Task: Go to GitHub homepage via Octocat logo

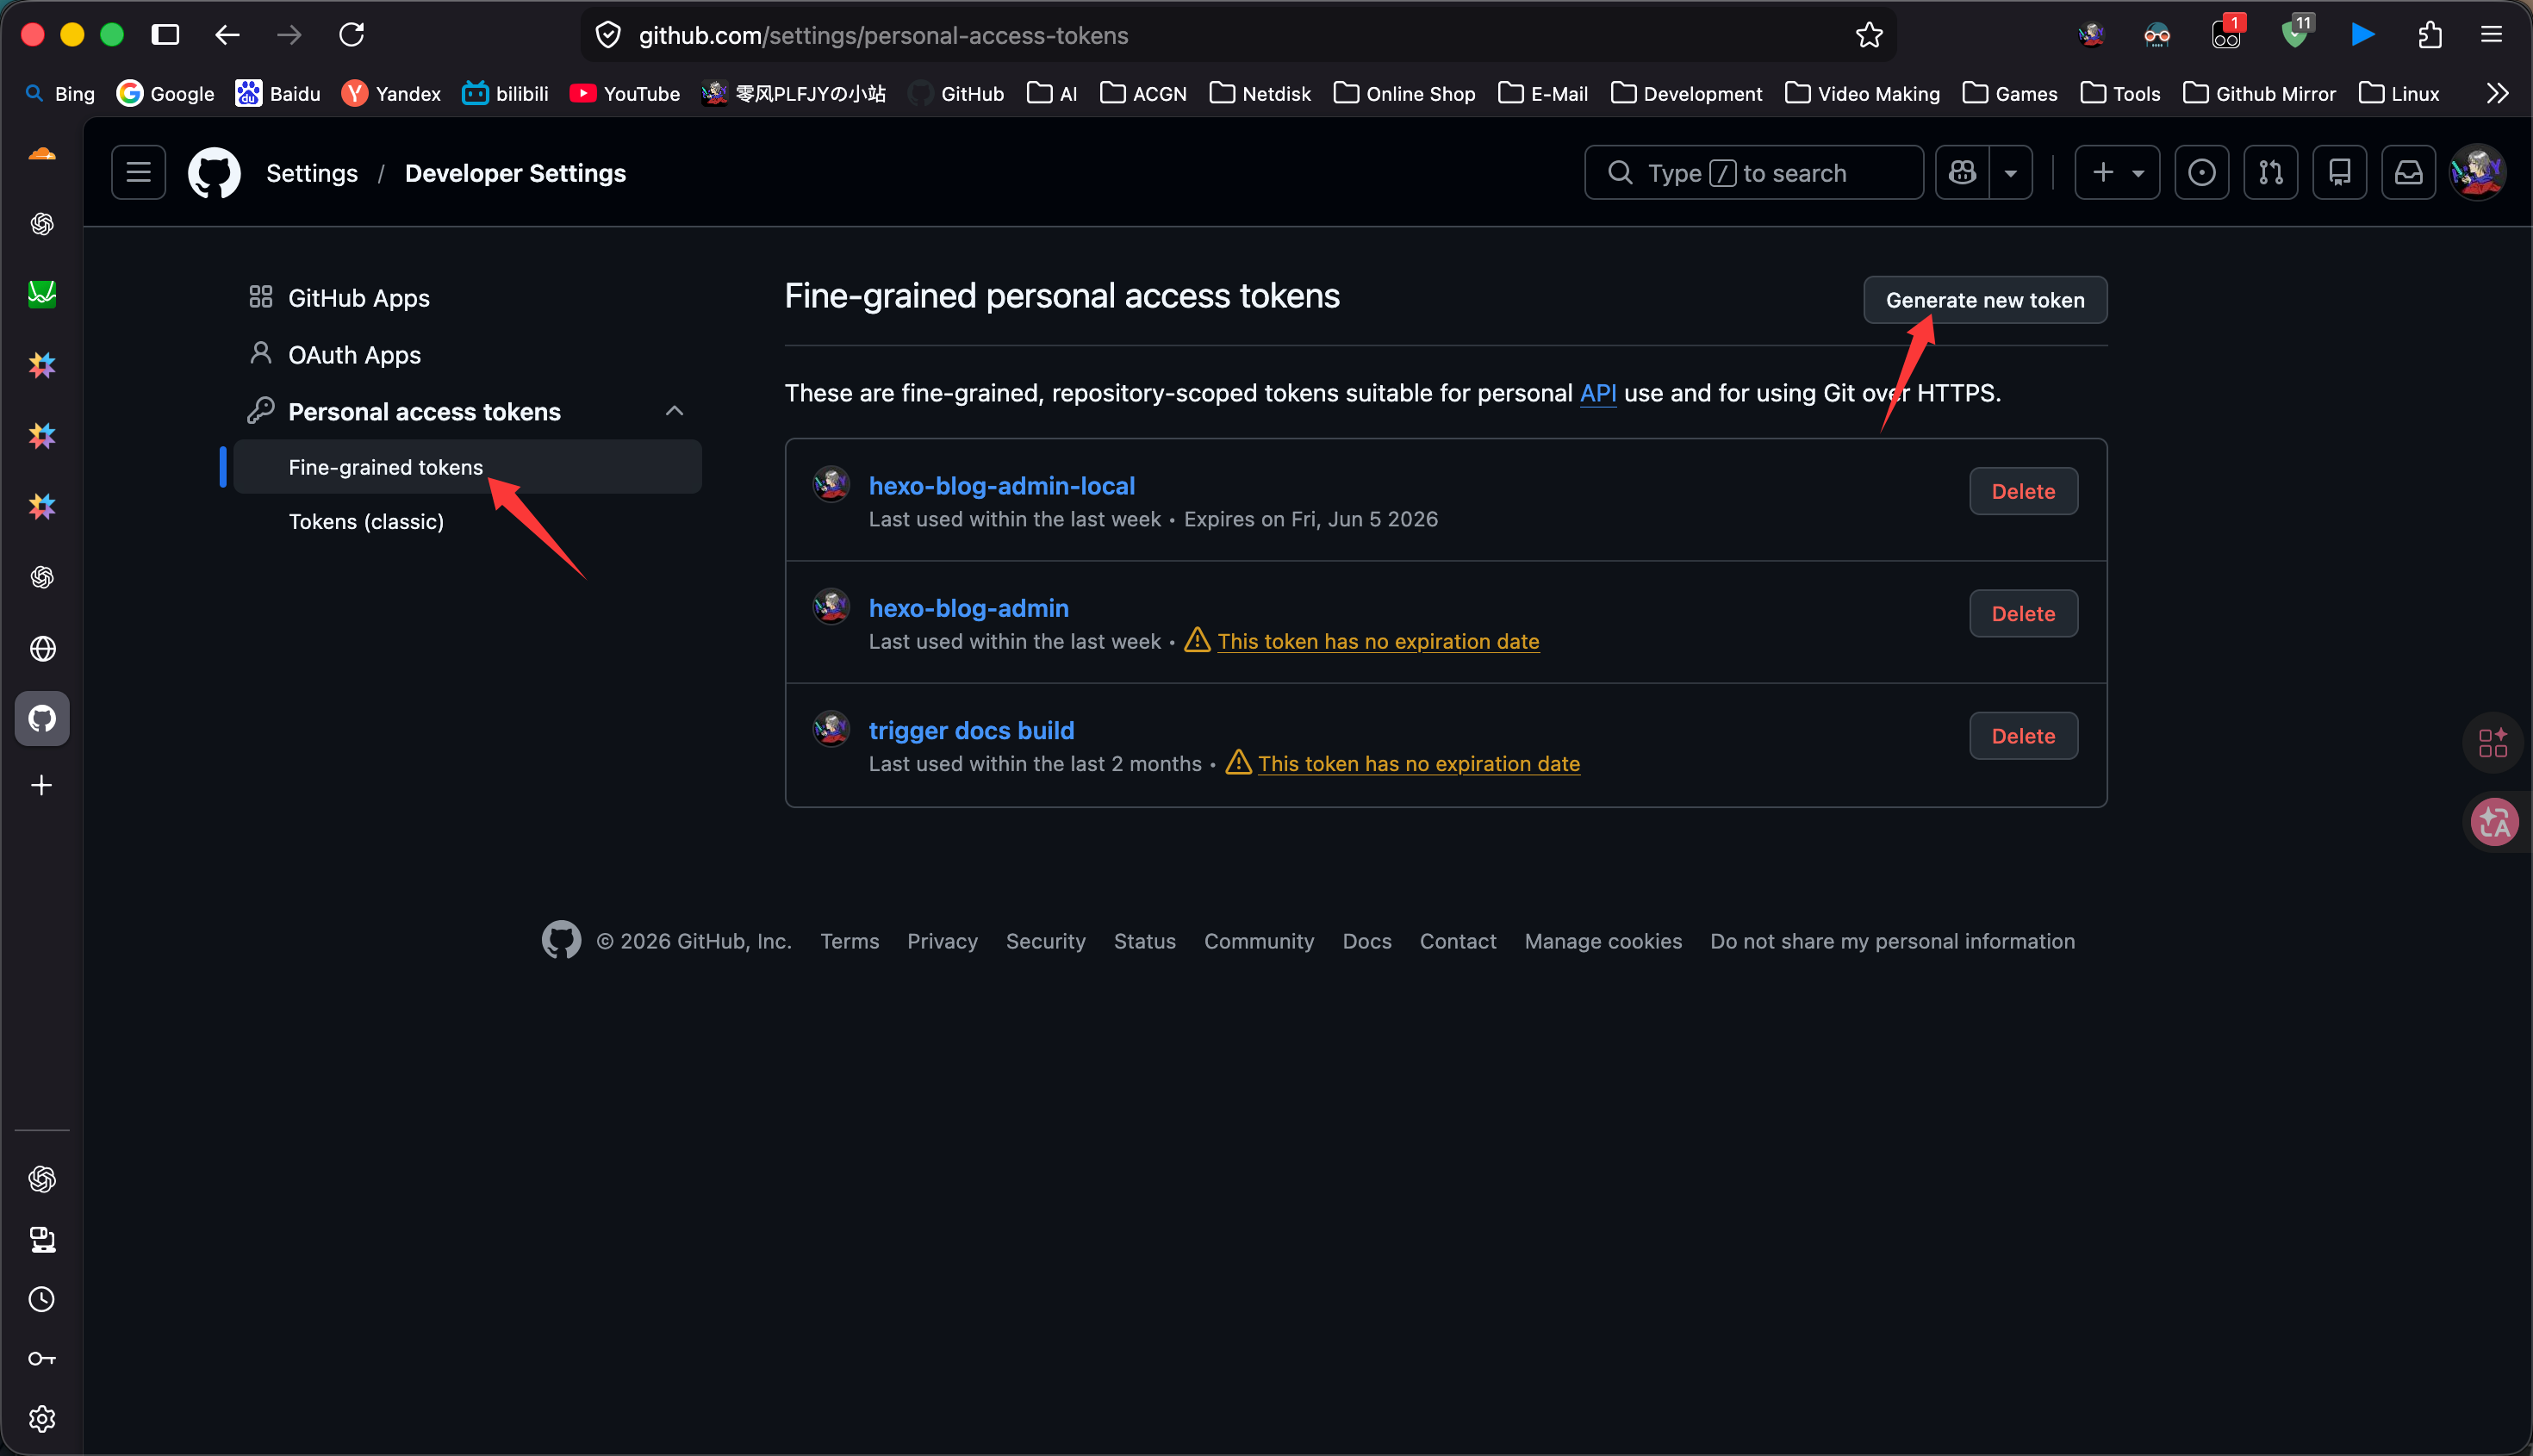Action: point(214,173)
